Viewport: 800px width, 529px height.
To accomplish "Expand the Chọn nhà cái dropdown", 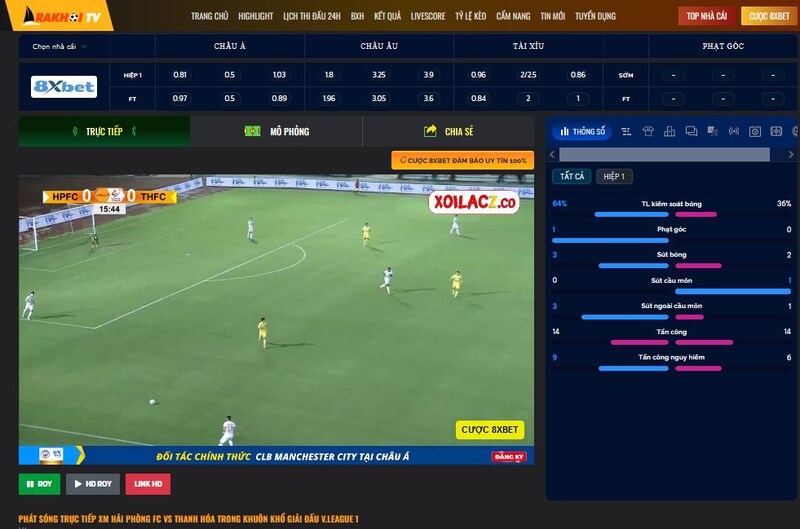I will click(59, 46).
